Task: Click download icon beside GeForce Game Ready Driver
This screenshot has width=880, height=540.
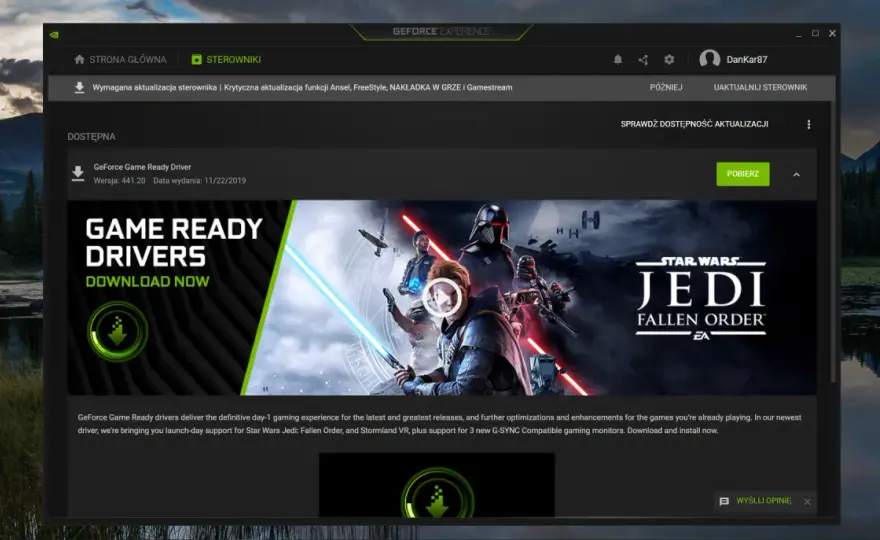Action: click(x=78, y=173)
